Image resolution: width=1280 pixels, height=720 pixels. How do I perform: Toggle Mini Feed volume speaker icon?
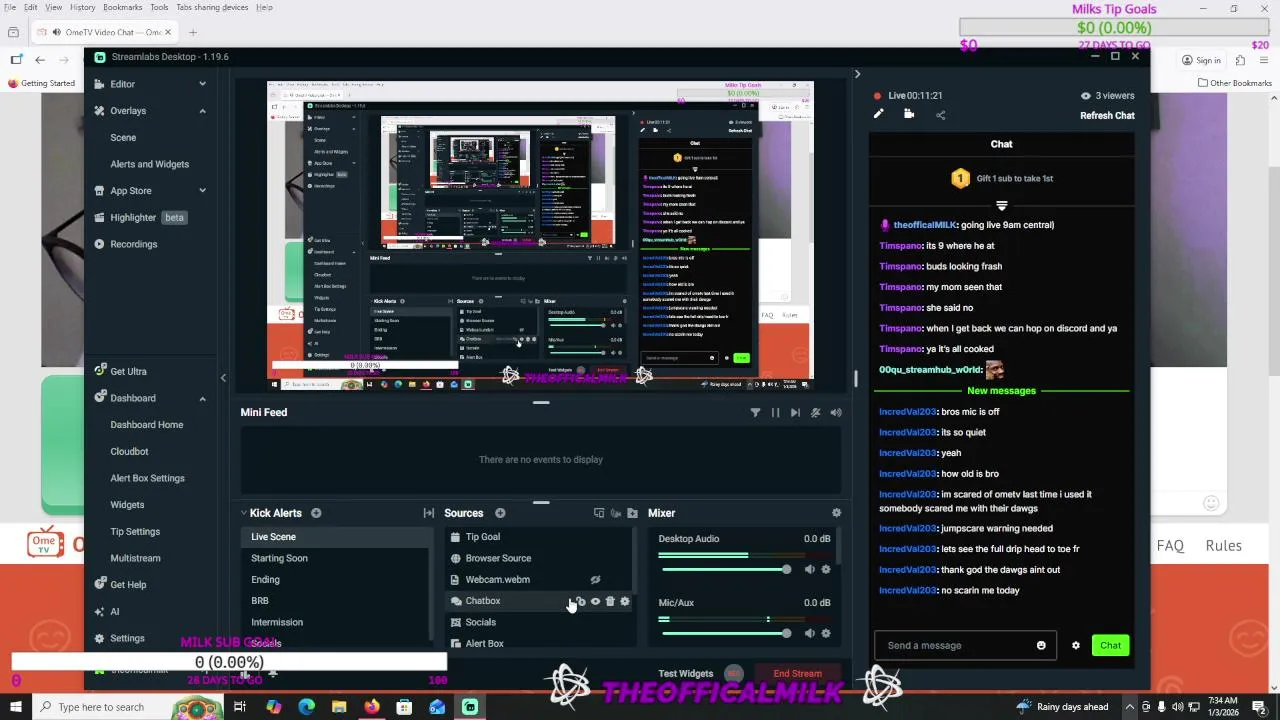tap(836, 412)
